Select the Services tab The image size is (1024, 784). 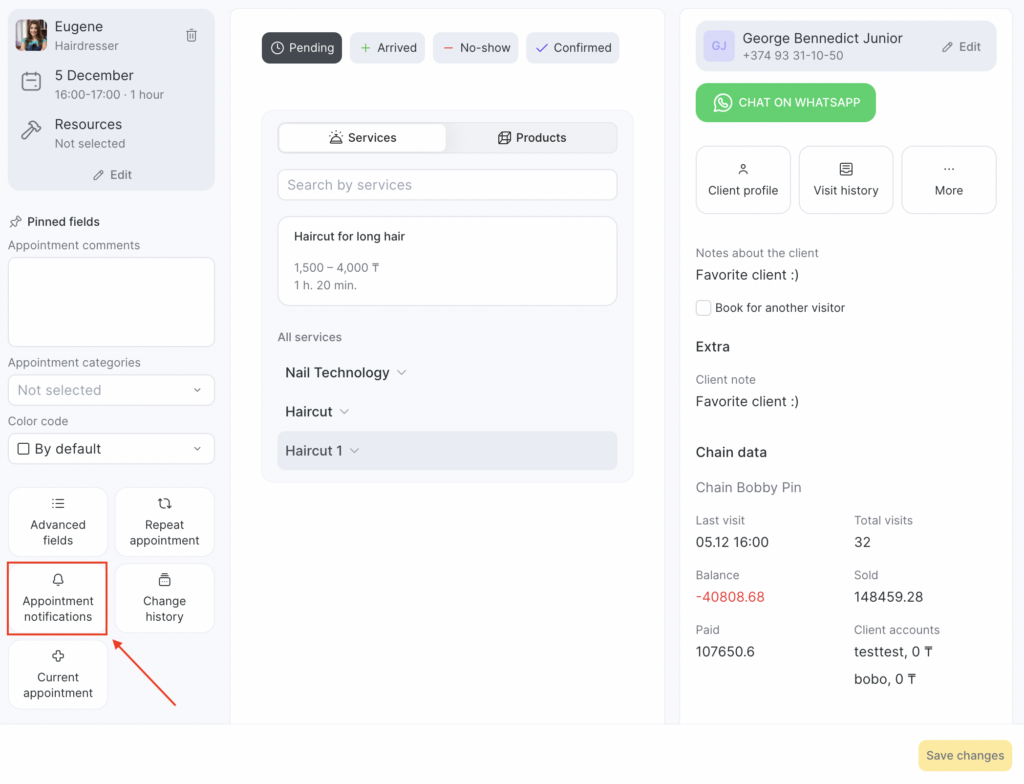pos(362,138)
